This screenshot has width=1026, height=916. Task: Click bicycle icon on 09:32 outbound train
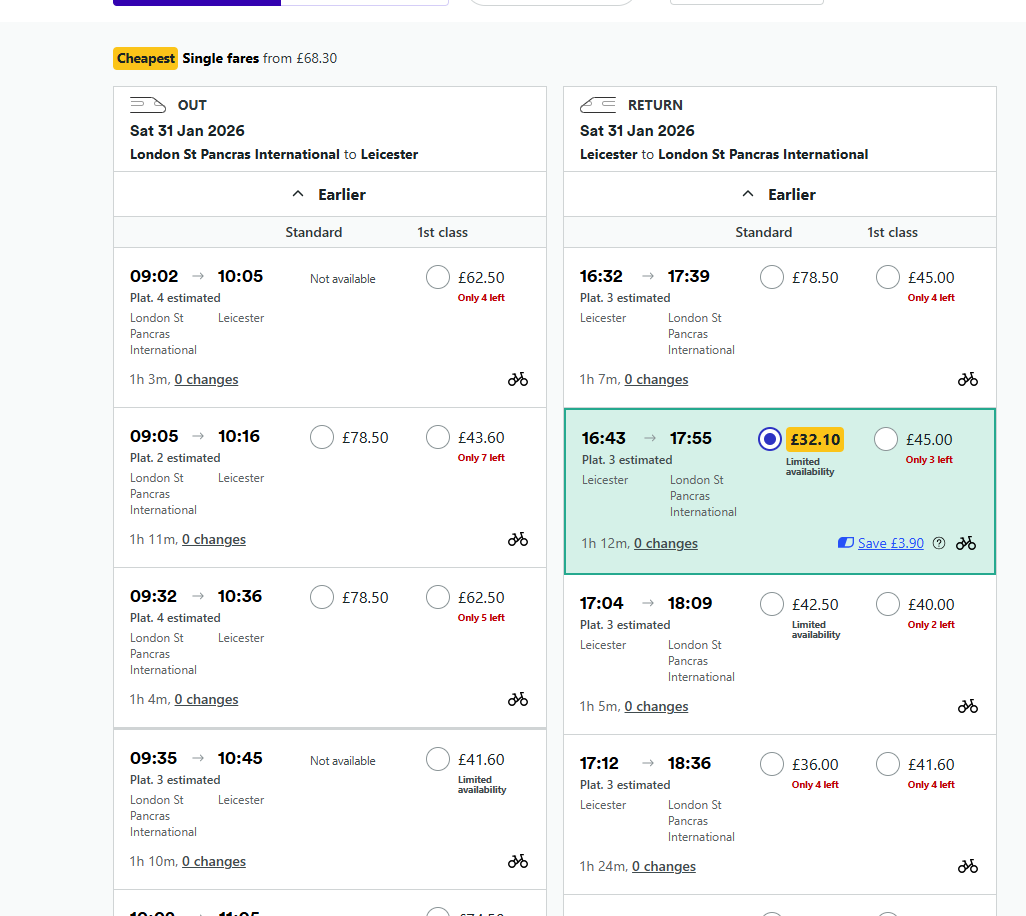[x=517, y=699]
